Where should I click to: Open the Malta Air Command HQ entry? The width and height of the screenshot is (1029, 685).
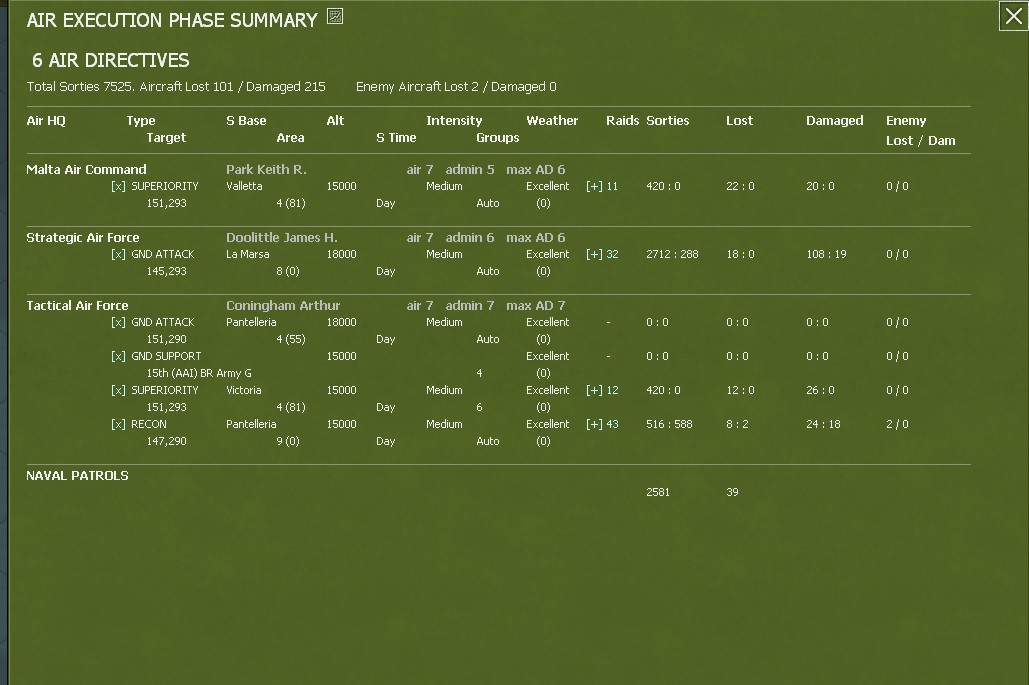pyautogui.click(x=86, y=169)
